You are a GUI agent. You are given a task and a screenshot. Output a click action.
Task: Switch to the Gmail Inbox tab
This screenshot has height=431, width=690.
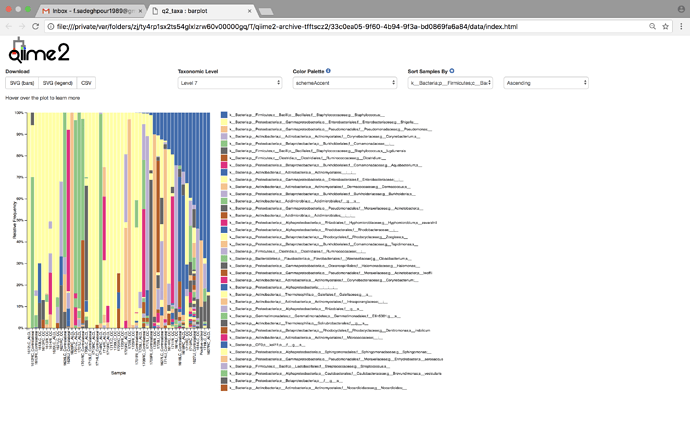pyautogui.click(x=90, y=11)
